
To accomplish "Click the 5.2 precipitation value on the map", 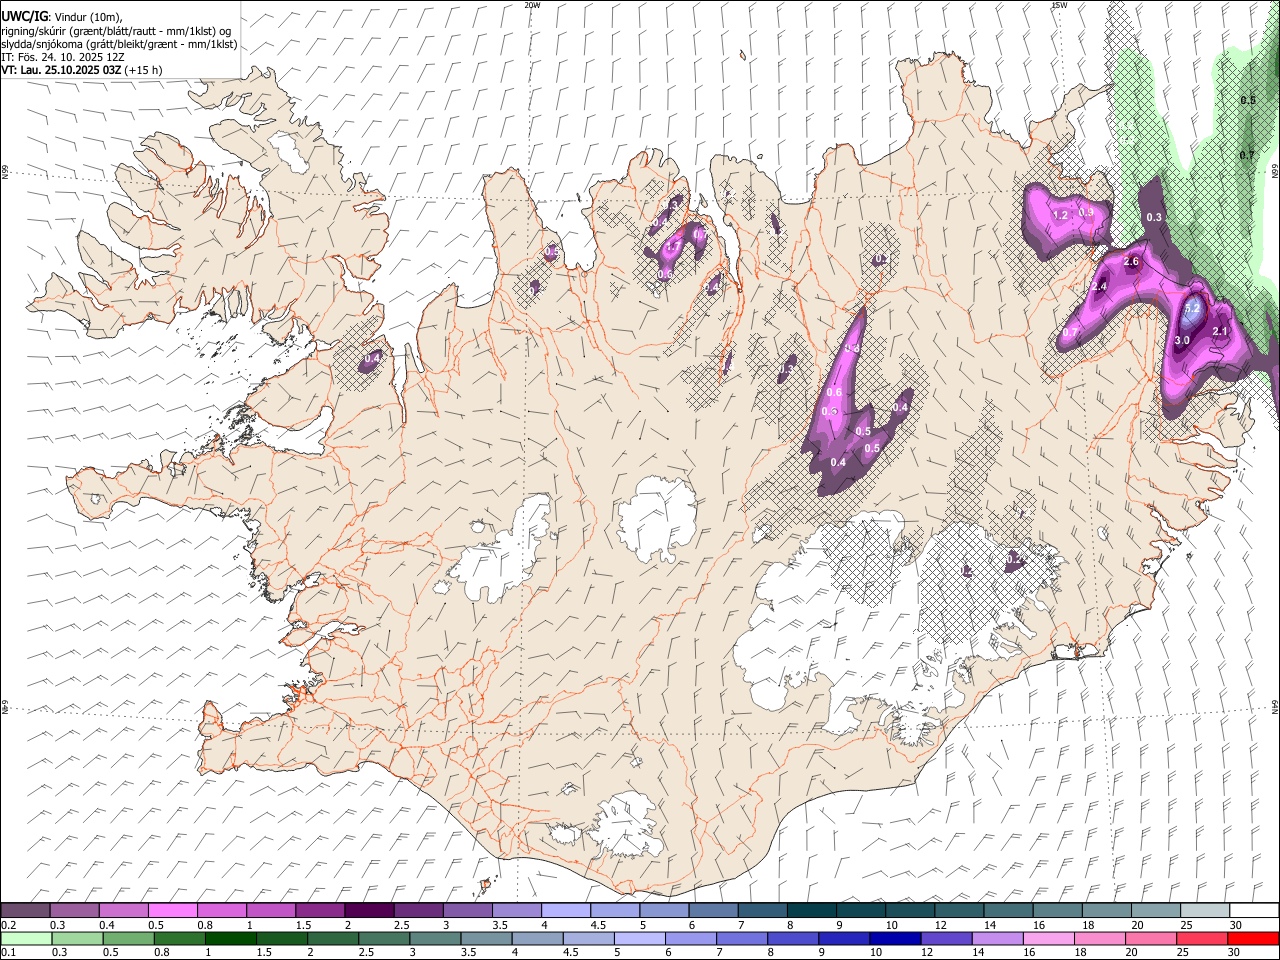I will (x=1192, y=309).
